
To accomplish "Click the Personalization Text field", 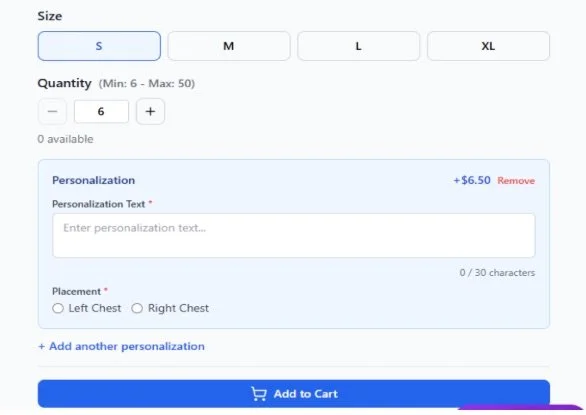I will [294, 236].
